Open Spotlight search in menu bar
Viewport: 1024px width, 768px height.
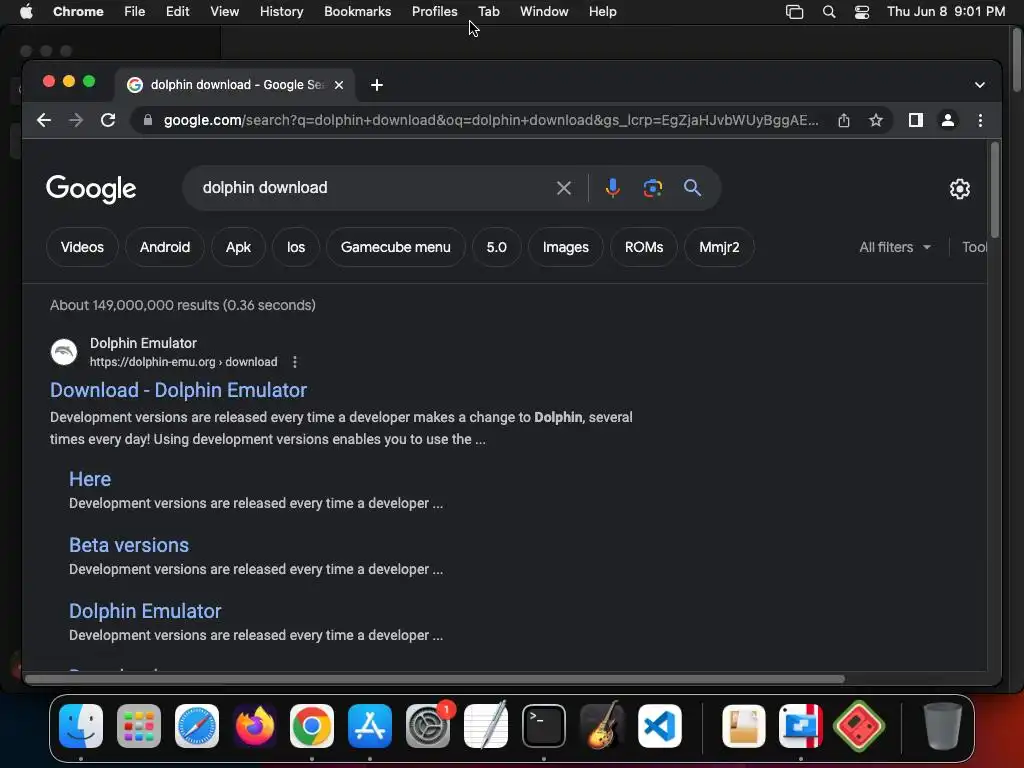click(x=829, y=12)
